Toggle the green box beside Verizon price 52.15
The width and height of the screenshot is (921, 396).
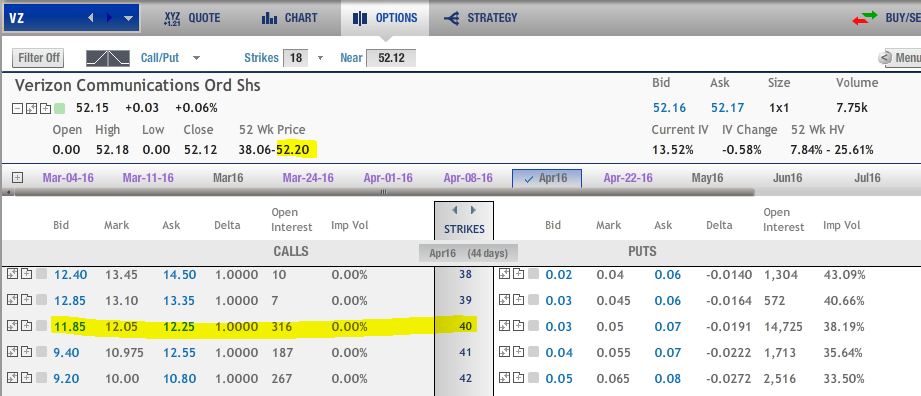pos(60,109)
